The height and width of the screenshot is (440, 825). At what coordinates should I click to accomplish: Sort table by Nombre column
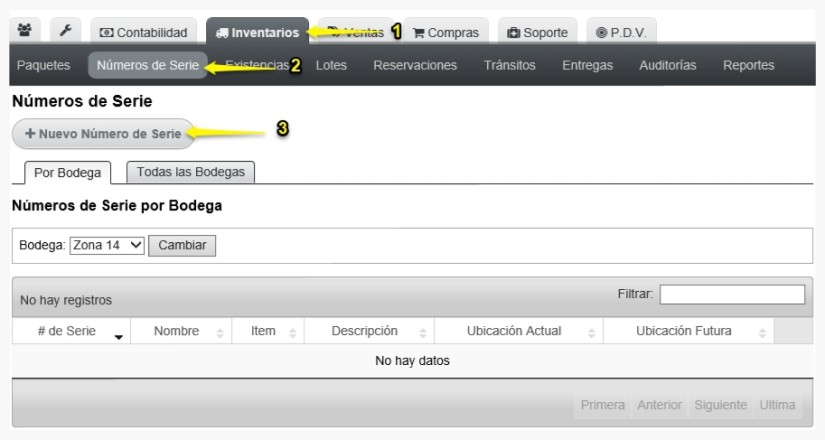tap(181, 331)
